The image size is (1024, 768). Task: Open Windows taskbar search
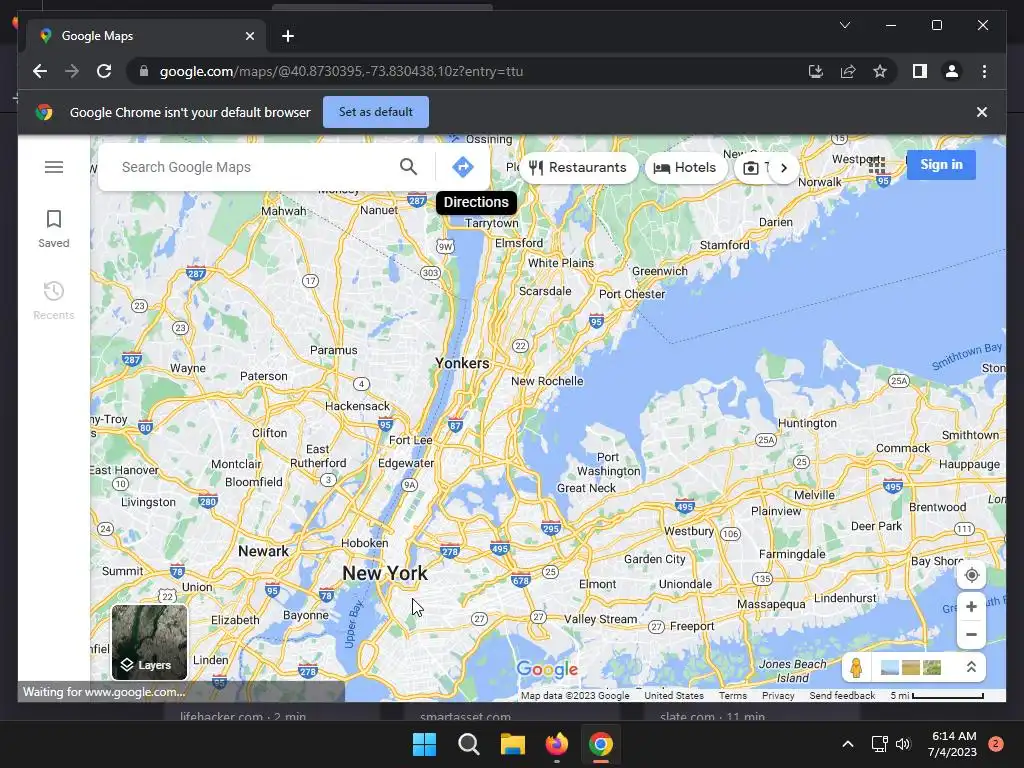[x=469, y=744]
